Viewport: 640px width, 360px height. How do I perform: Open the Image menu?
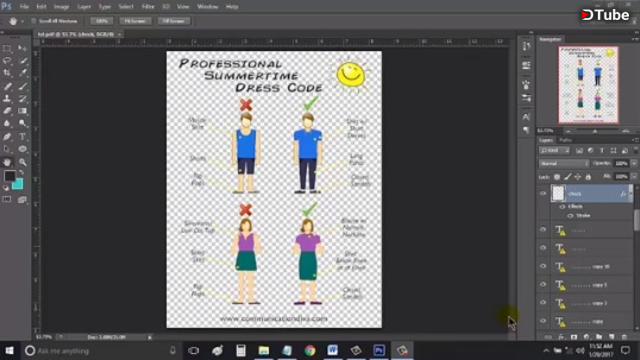coord(62,7)
